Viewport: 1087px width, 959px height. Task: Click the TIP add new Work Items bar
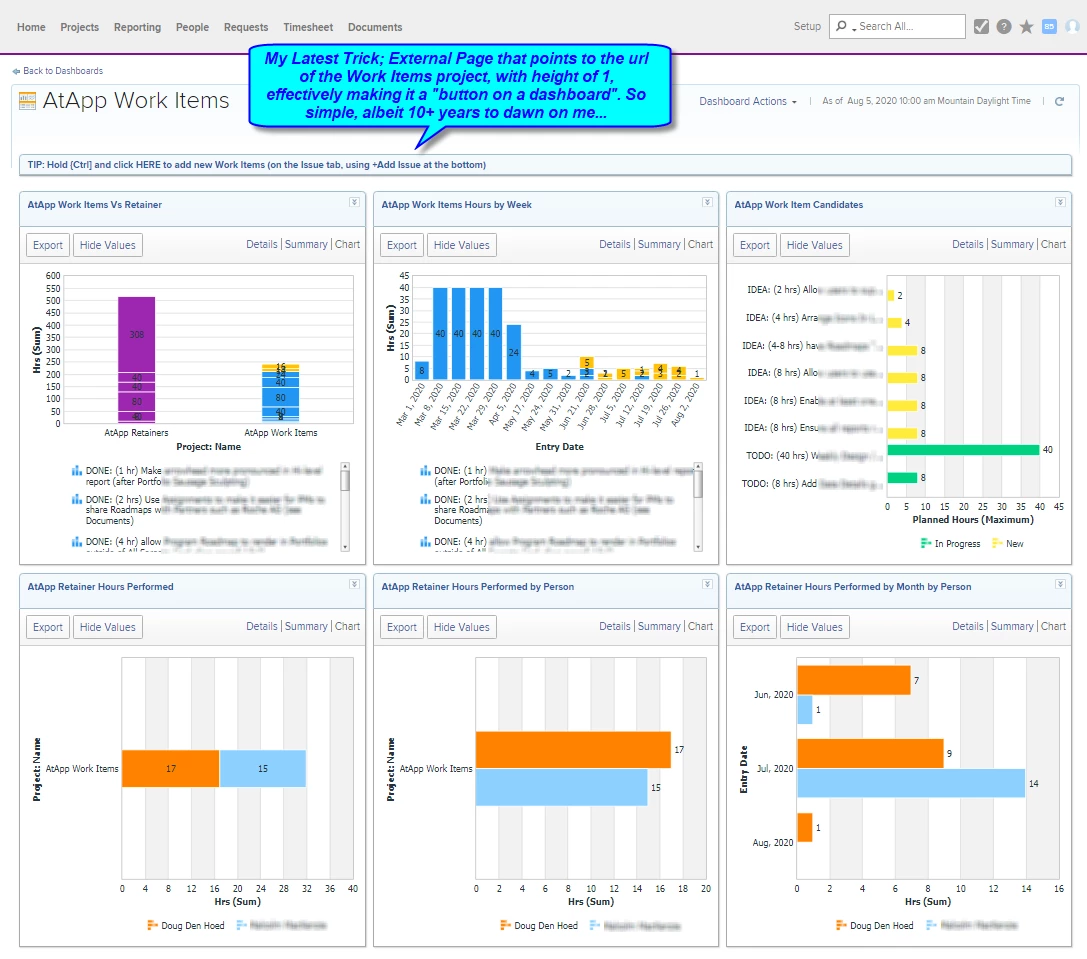(545, 165)
